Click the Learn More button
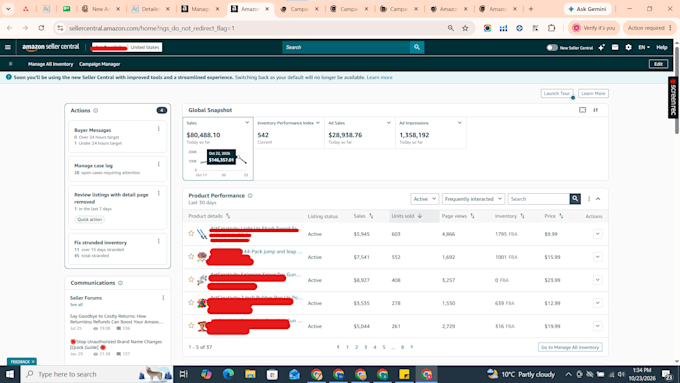Viewport: 680px width, 383px height. click(593, 93)
